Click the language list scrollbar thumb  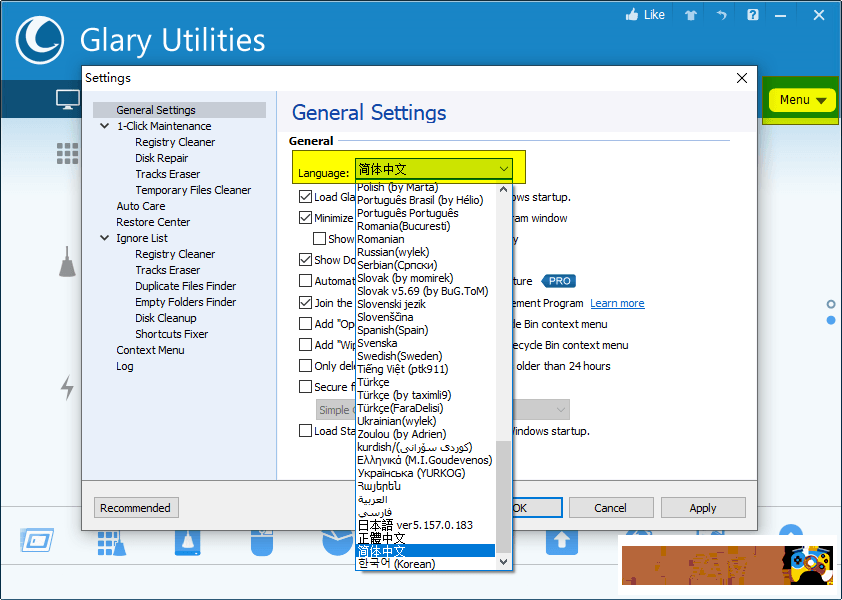[503, 497]
